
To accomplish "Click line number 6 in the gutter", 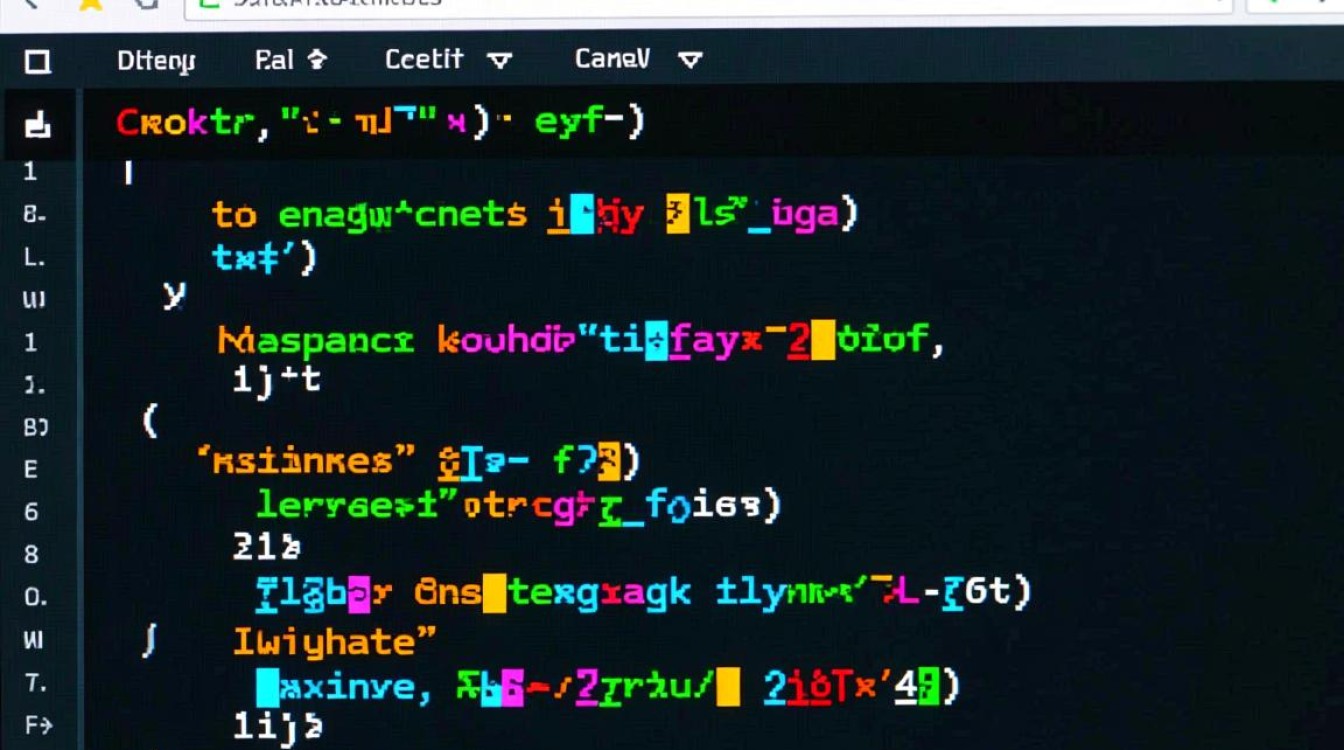I will pyautogui.click(x=32, y=512).
